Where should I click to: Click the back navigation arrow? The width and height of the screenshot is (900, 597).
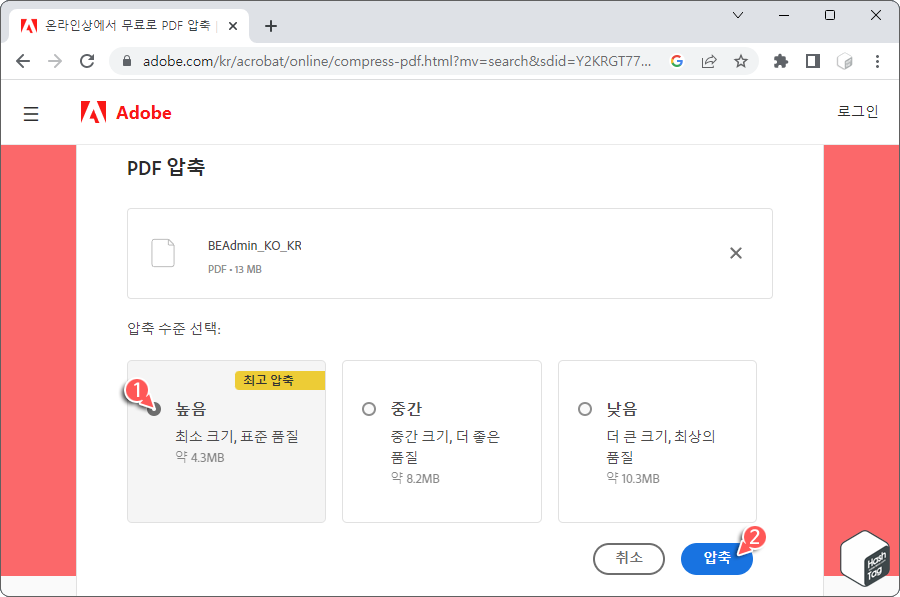[x=23, y=61]
